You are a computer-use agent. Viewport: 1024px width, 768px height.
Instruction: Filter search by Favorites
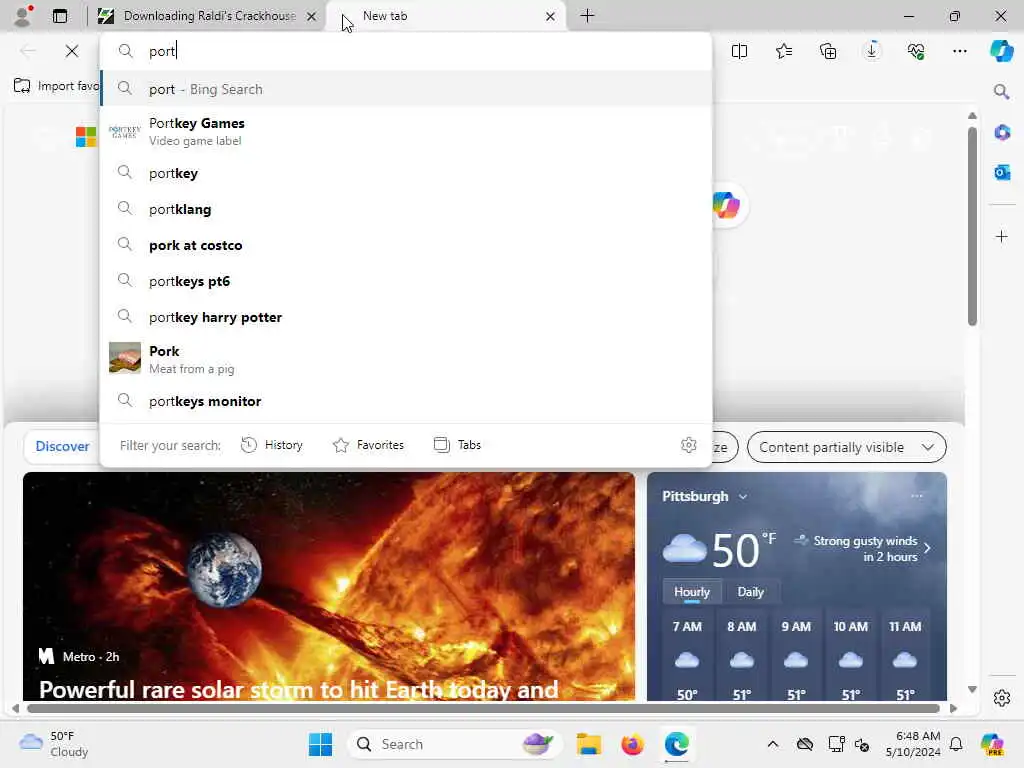pyautogui.click(x=368, y=445)
